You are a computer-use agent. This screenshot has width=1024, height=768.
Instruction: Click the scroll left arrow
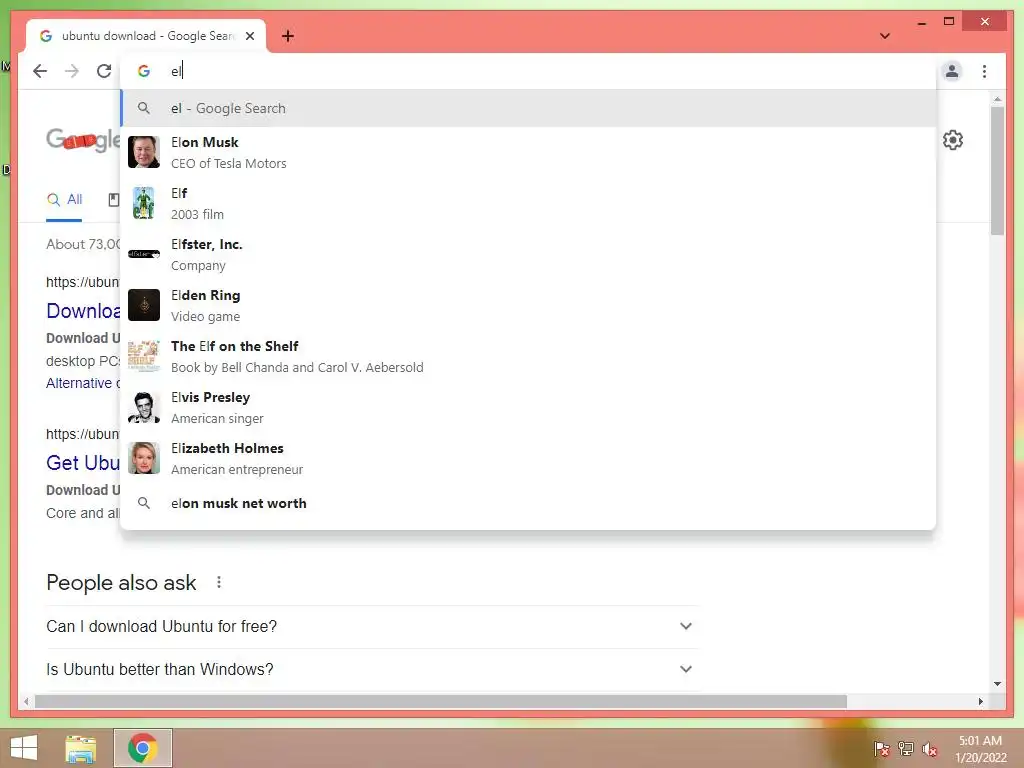pos(26,701)
